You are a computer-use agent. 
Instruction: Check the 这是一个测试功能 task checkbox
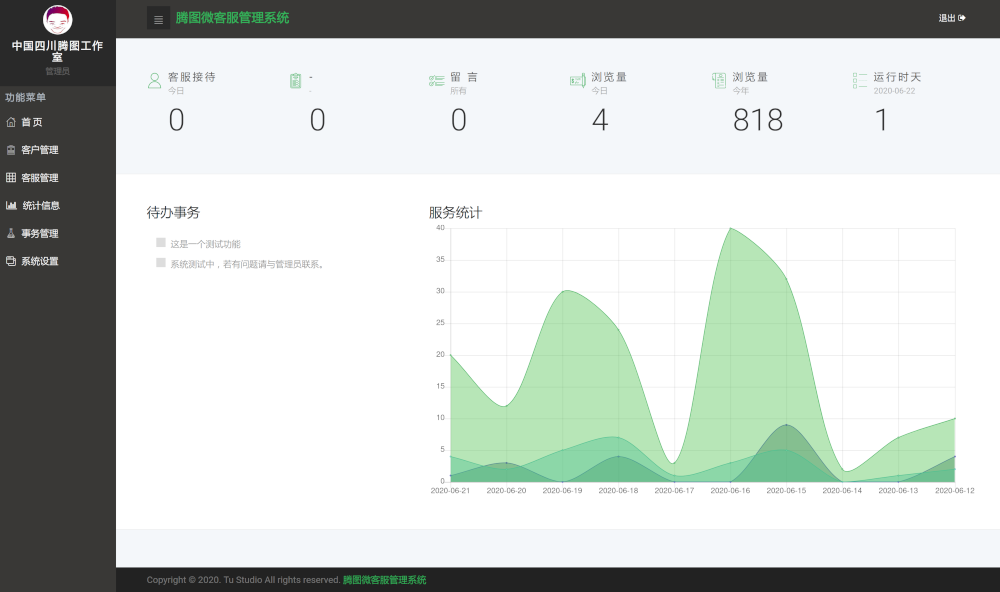pos(161,243)
